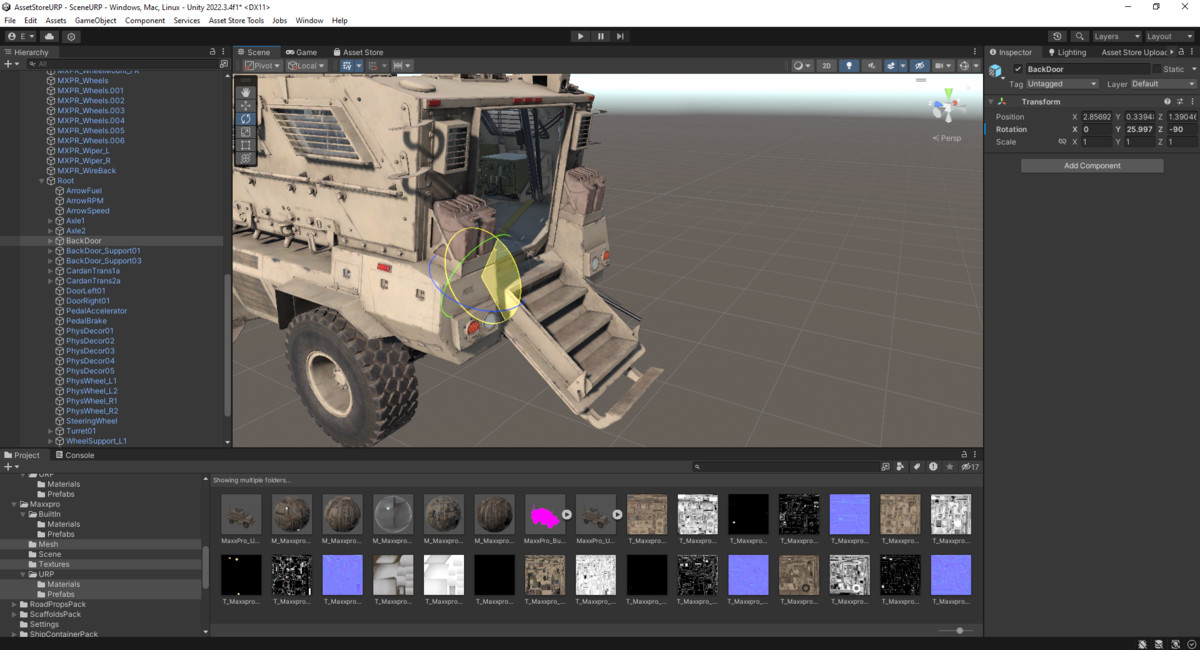Open global search magnifier icon
1200x650 pixels.
(x=1079, y=36)
